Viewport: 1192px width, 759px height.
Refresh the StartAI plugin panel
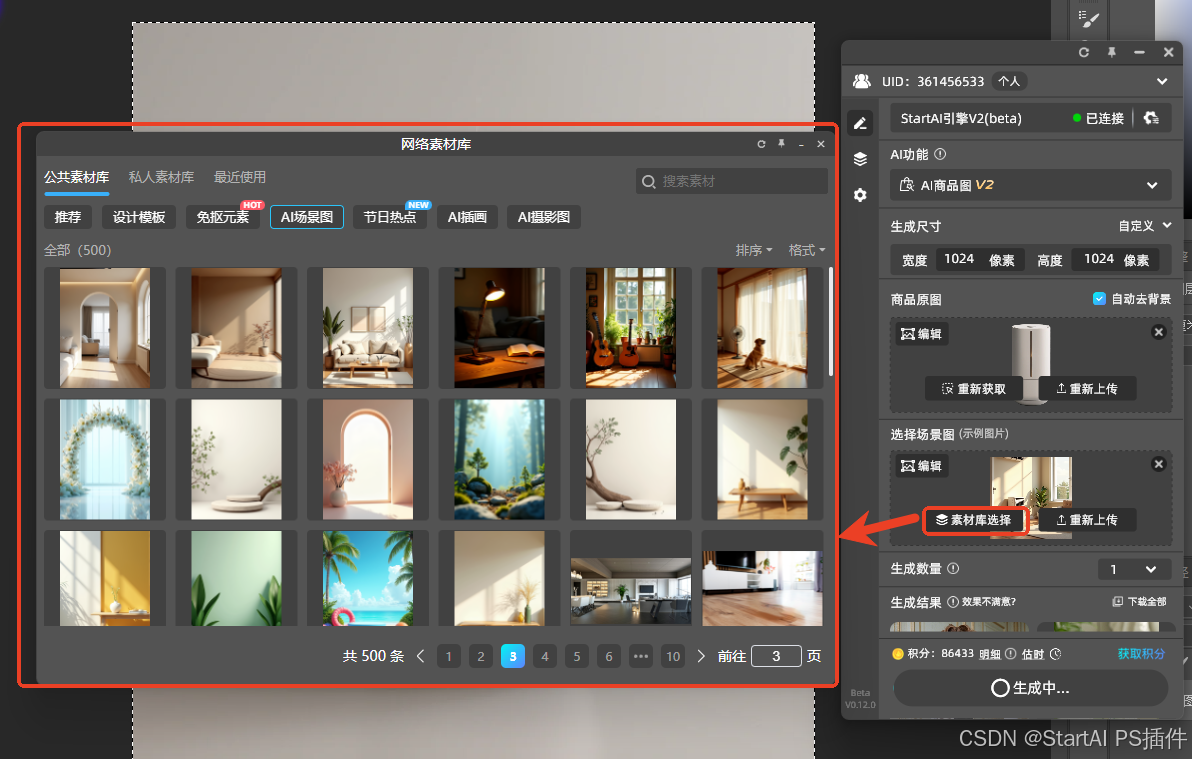point(1083,52)
